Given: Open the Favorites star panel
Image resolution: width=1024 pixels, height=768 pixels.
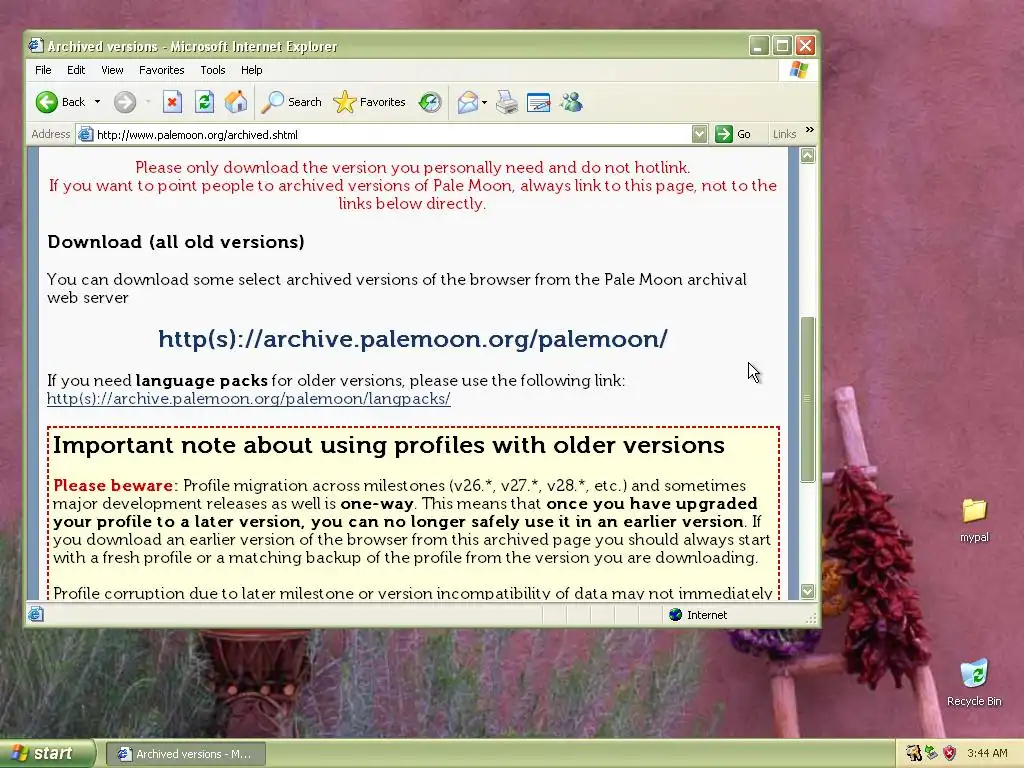Looking at the screenshot, I should pos(370,102).
